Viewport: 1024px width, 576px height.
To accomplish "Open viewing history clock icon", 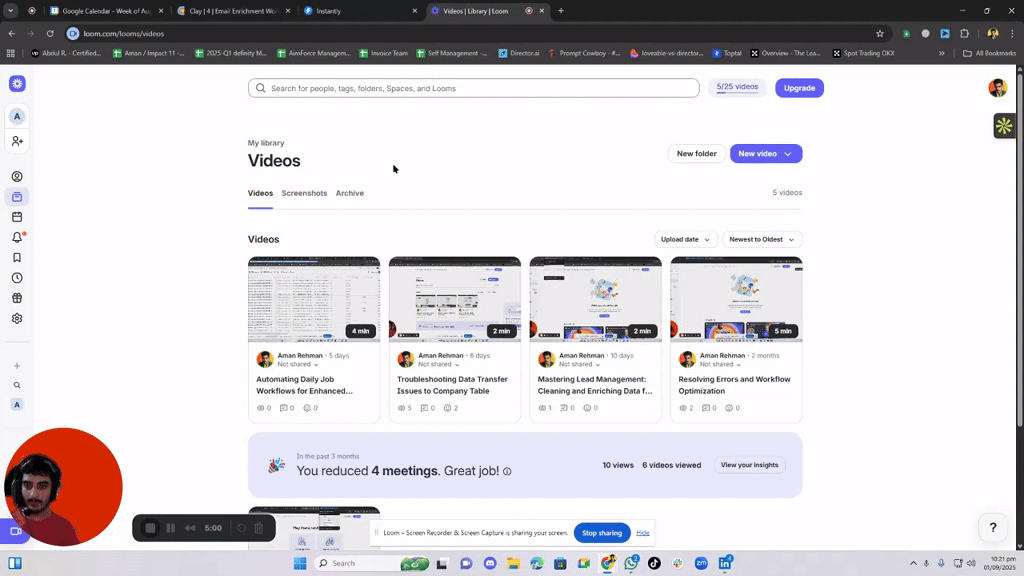I will pyautogui.click(x=16, y=277).
